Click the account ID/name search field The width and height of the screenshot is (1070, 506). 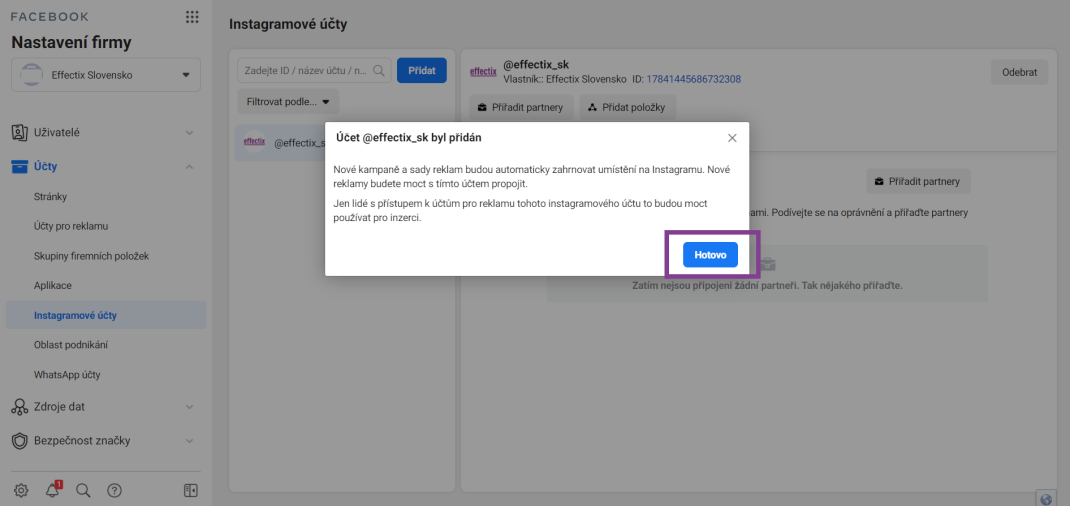[x=314, y=70]
